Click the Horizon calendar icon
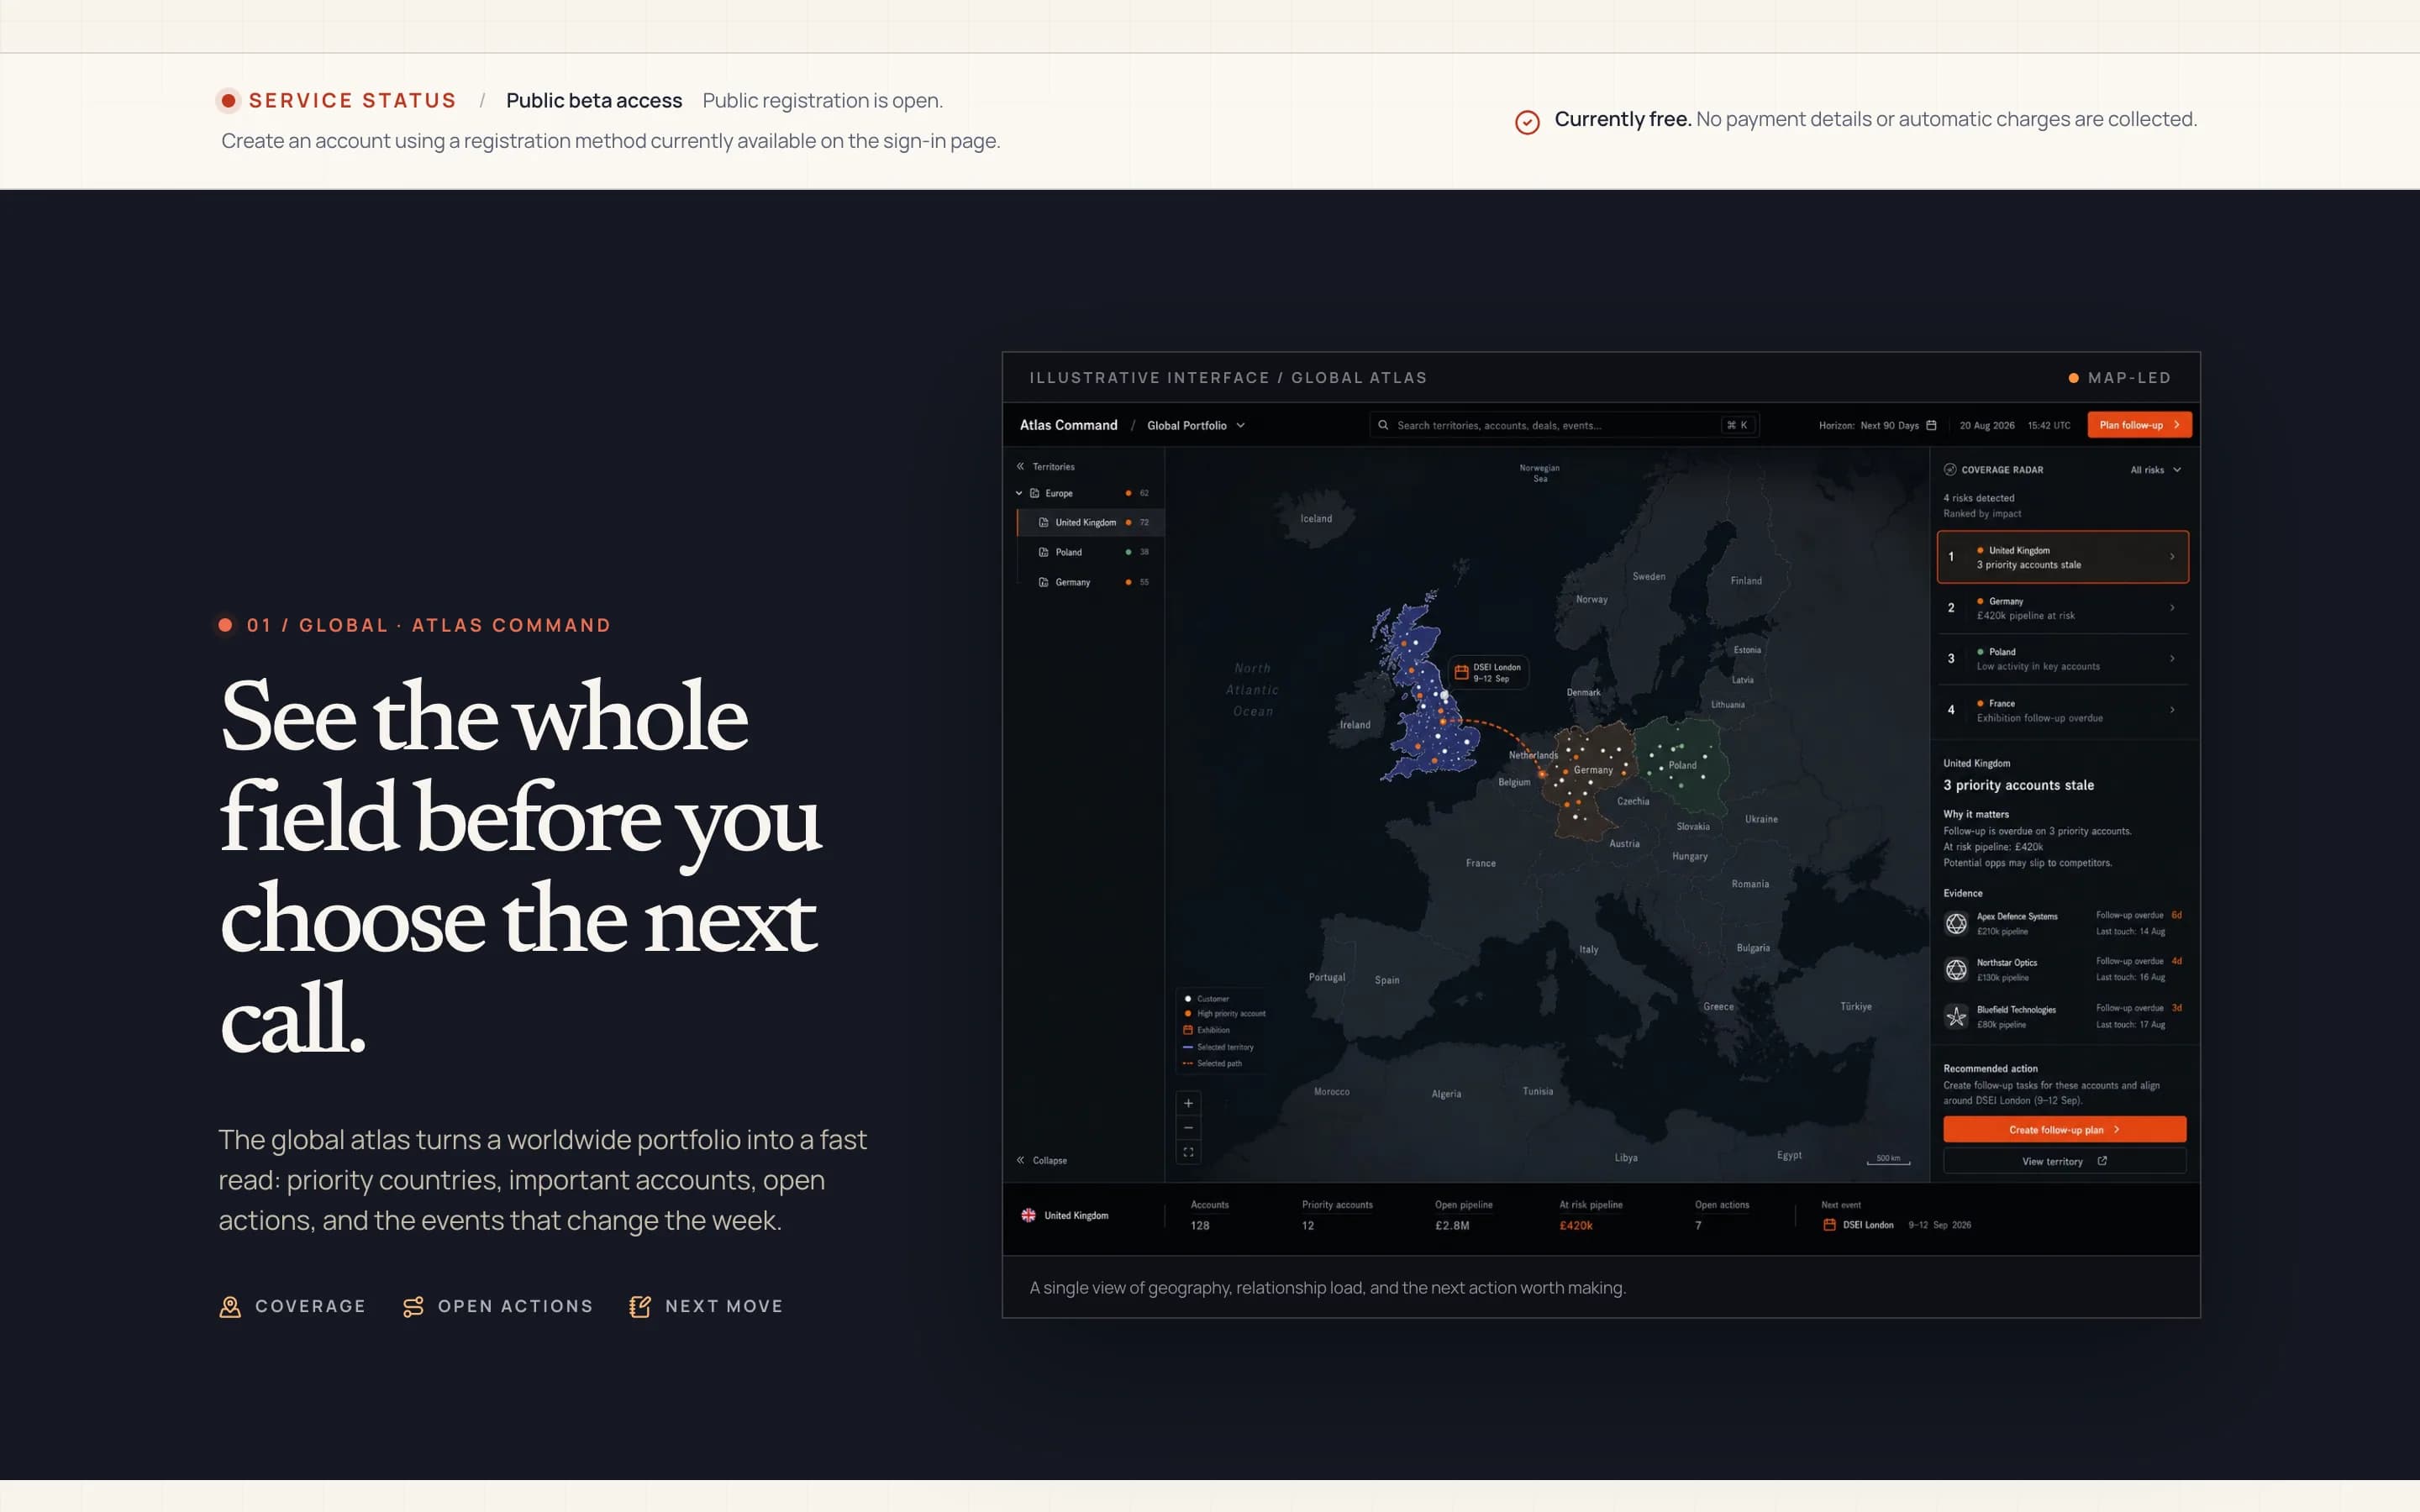Screen dimensions: 2420x1512 pyautogui.click(x=1931, y=425)
